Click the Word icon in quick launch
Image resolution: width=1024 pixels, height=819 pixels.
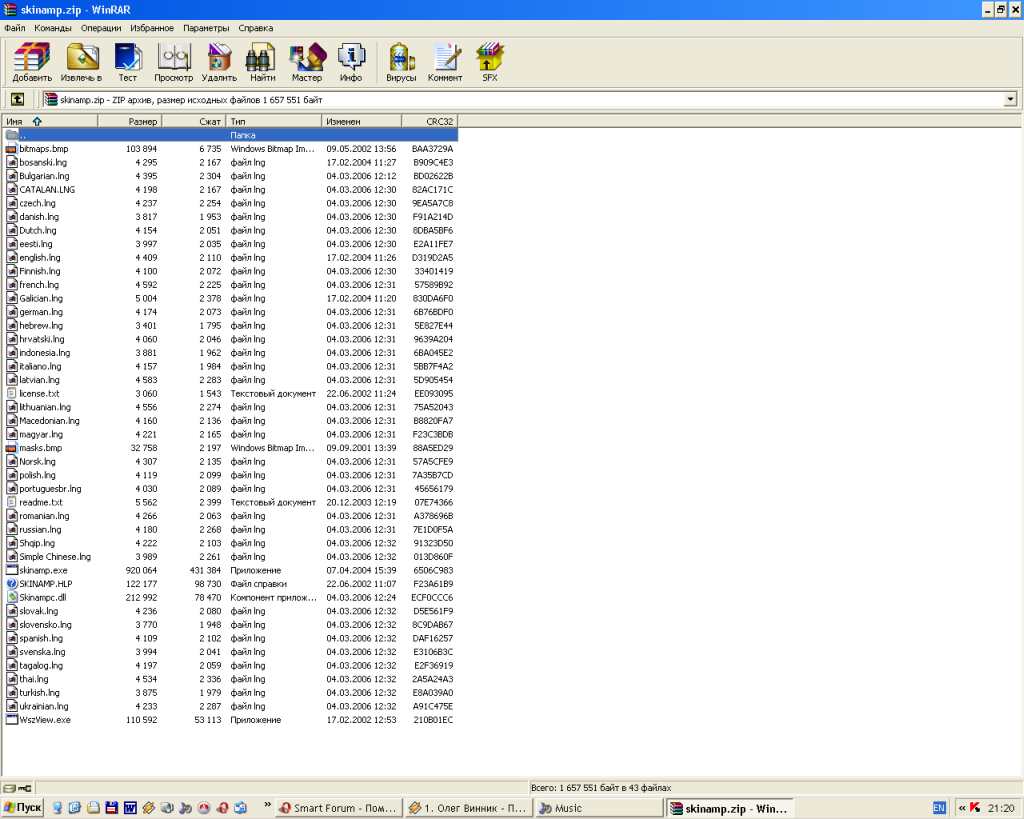coord(130,808)
